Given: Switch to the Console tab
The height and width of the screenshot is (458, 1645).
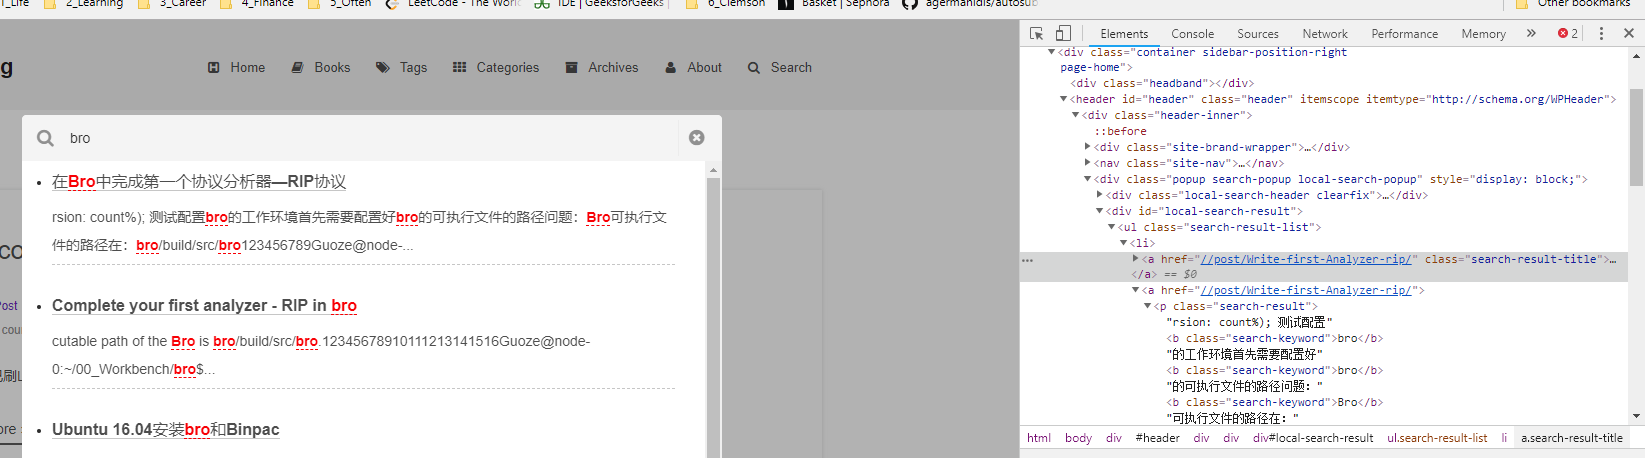Looking at the screenshot, I should click(x=1192, y=33).
